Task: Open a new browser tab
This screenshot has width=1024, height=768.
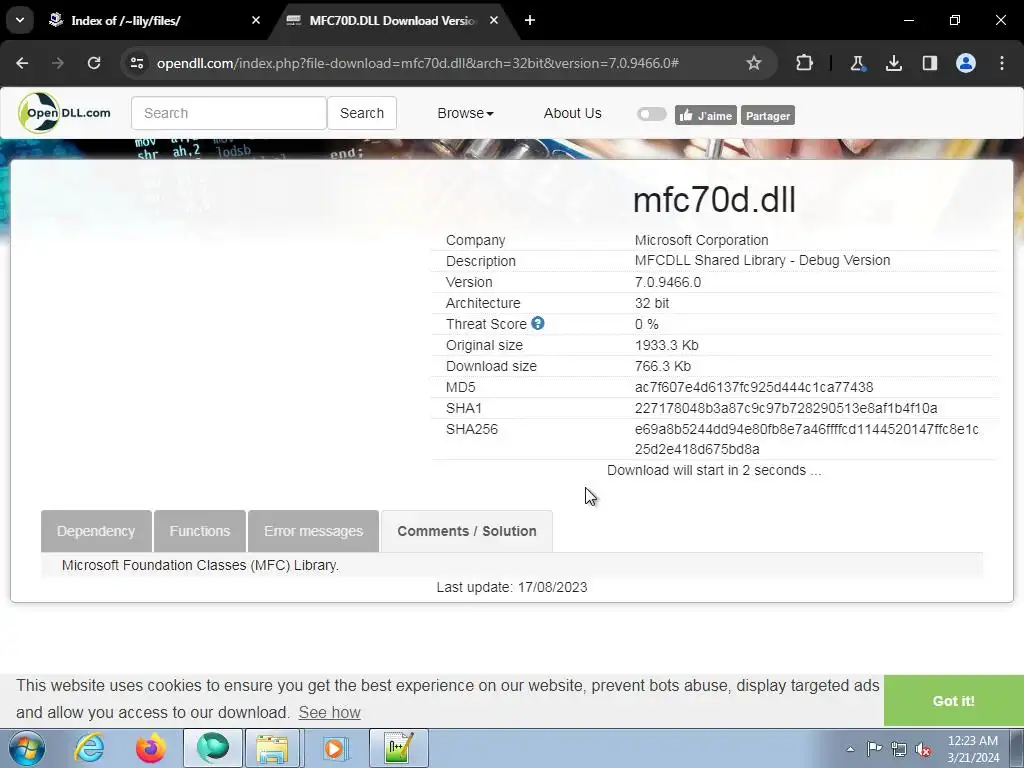Action: click(x=530, y=20)
